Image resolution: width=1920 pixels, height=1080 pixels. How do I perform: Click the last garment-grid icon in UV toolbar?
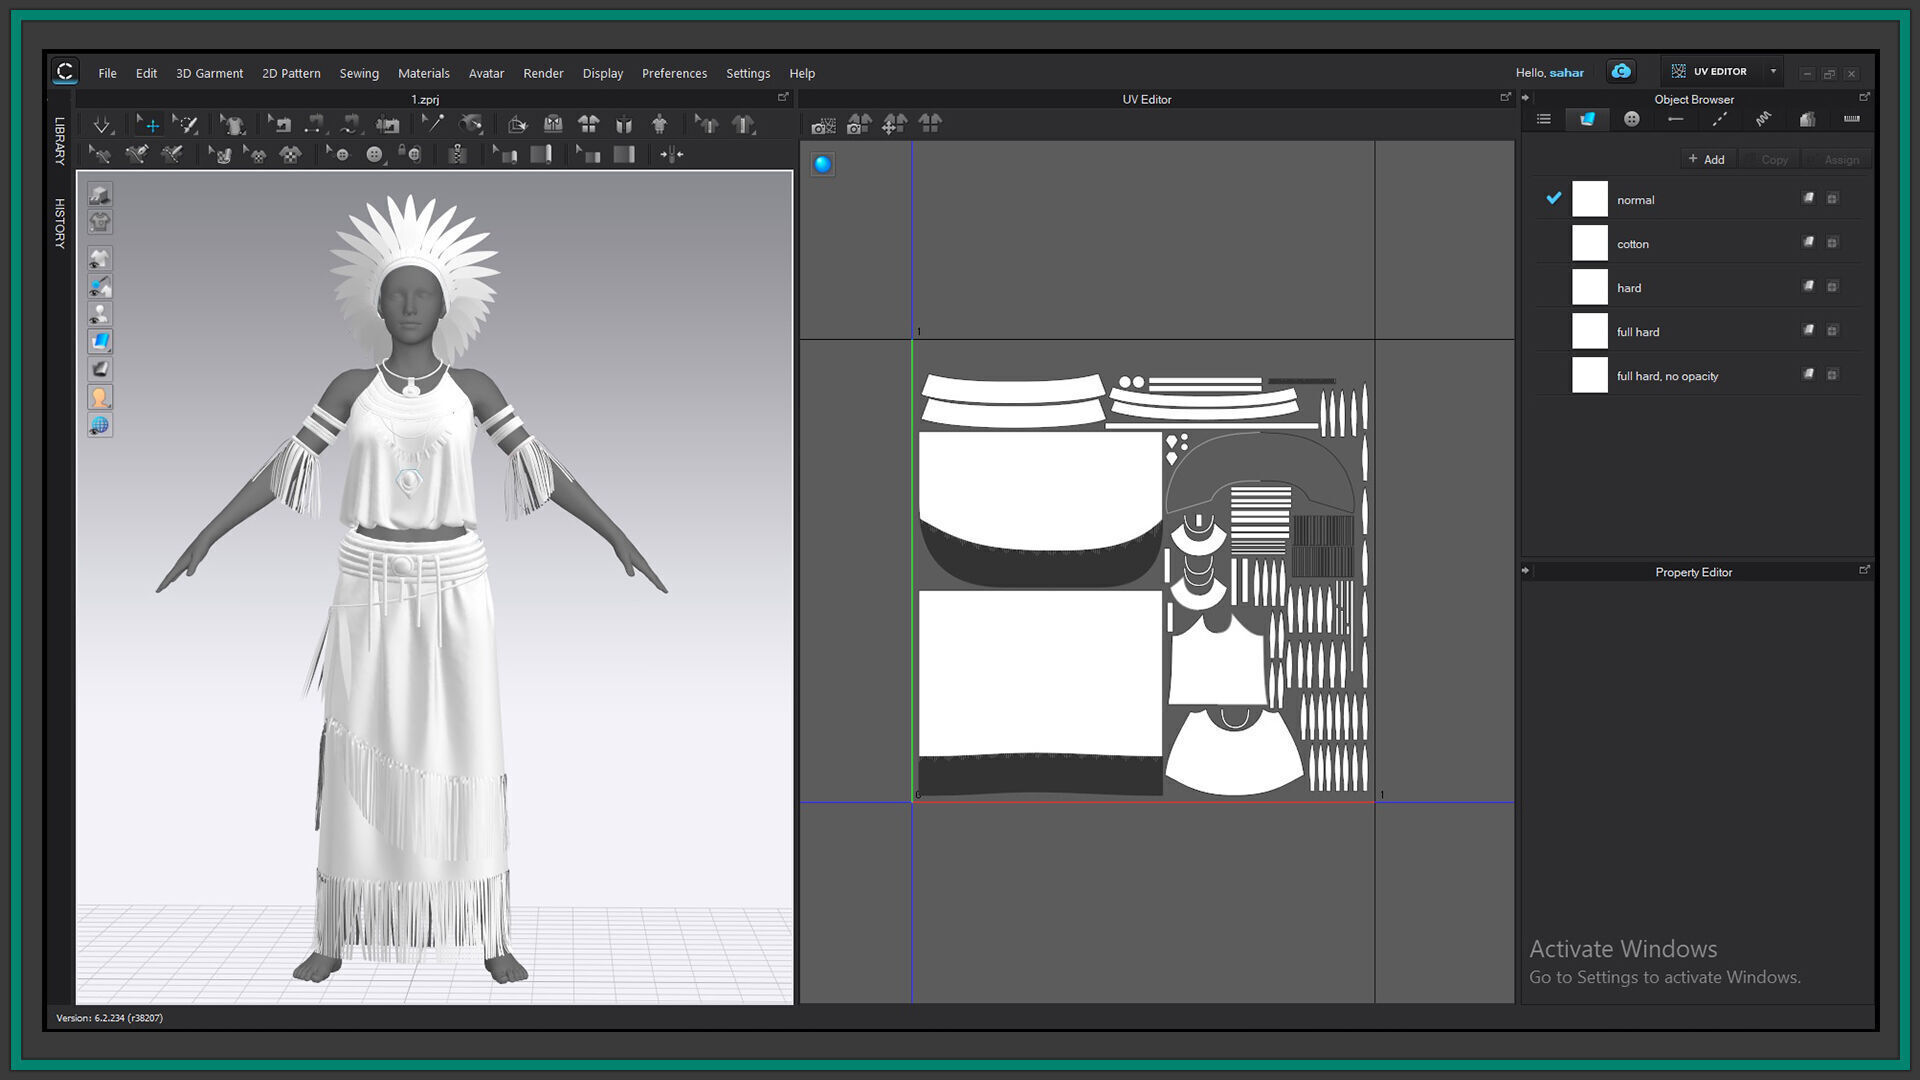[x=930, y=124]
